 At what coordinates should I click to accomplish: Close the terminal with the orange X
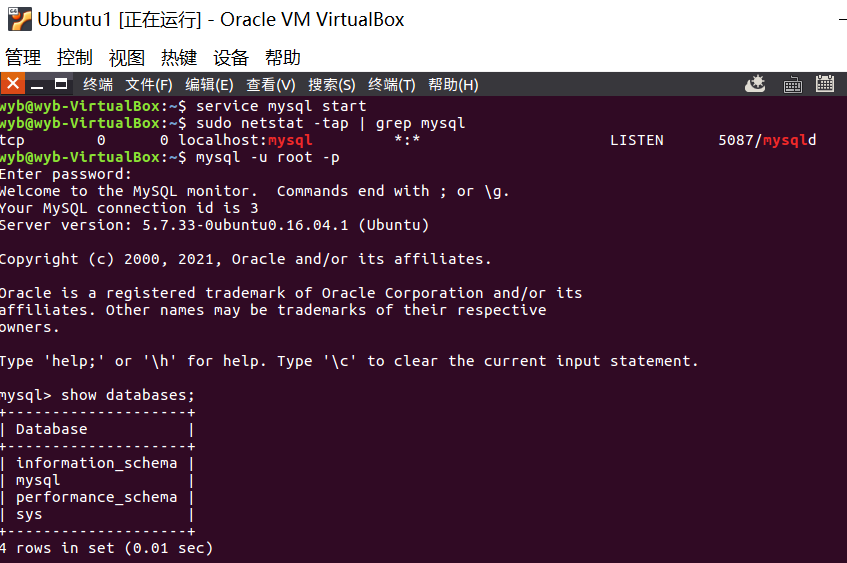click(13, 84)
